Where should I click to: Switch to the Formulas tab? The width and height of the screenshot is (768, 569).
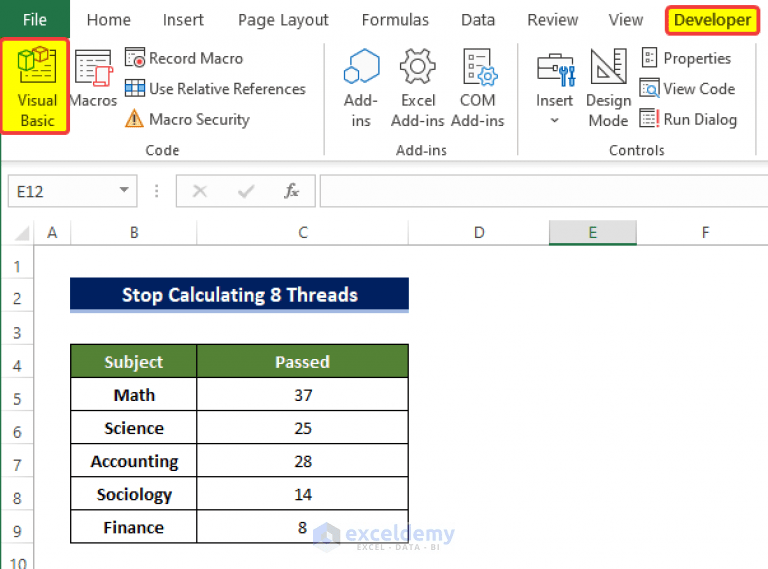(x=395, y=20)
